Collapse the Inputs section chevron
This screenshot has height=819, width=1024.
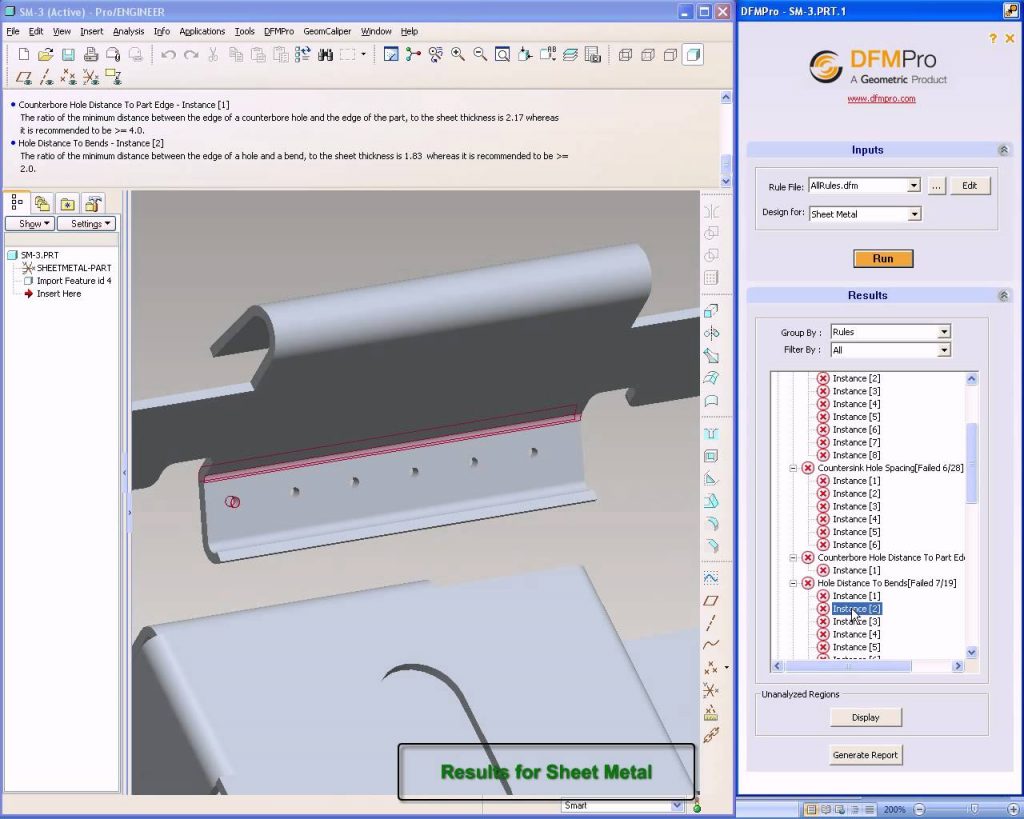(1004, 150)
